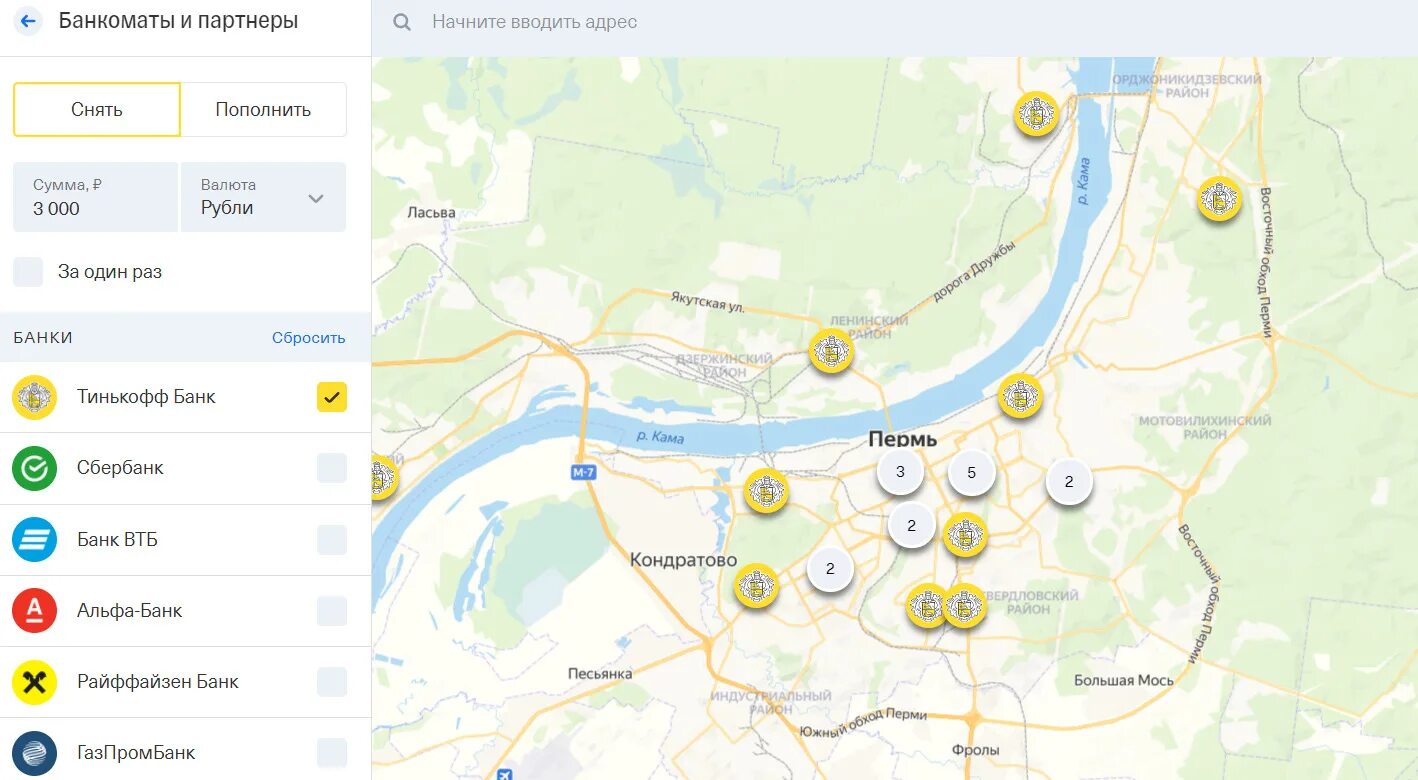This screenshot has height=780, width=1418.
Task: Click the green Сбербанк logo
Action: 34,468
